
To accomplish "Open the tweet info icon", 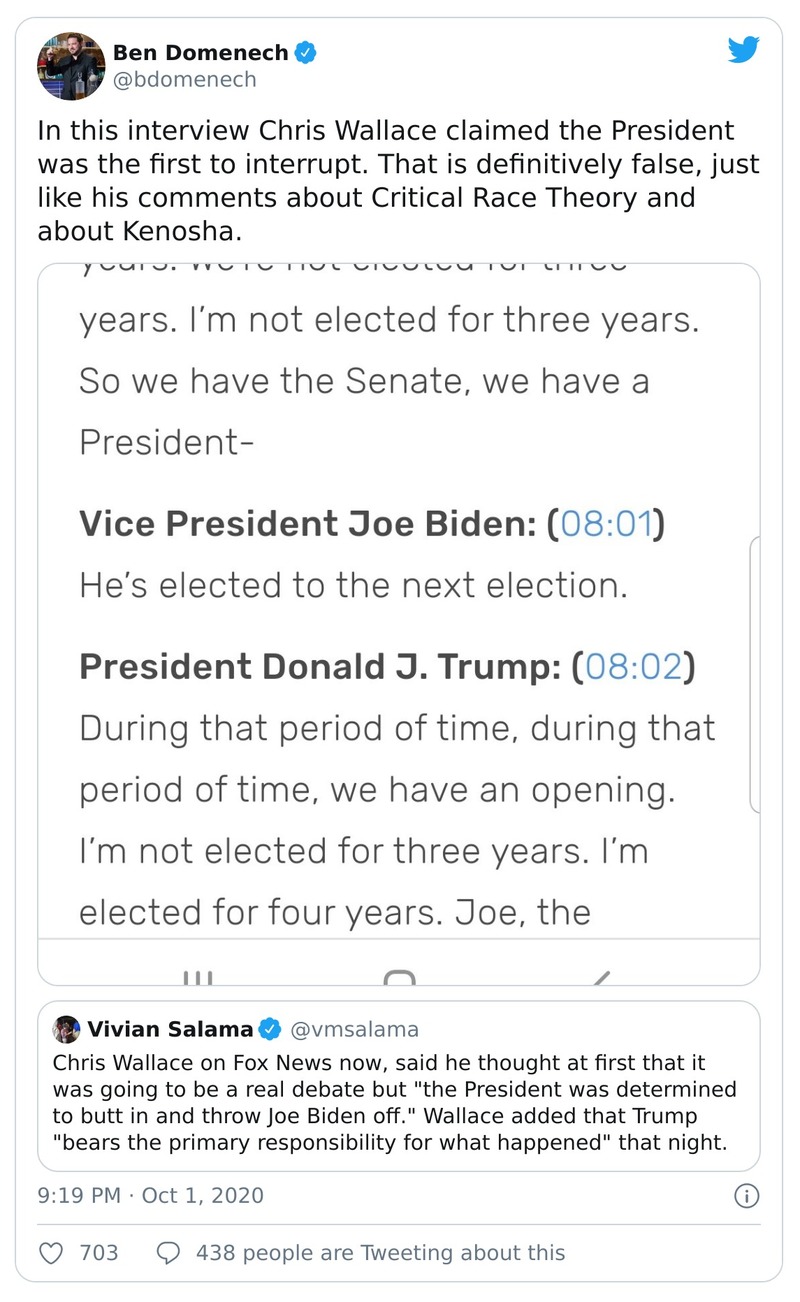I will tap(746, 1195).
